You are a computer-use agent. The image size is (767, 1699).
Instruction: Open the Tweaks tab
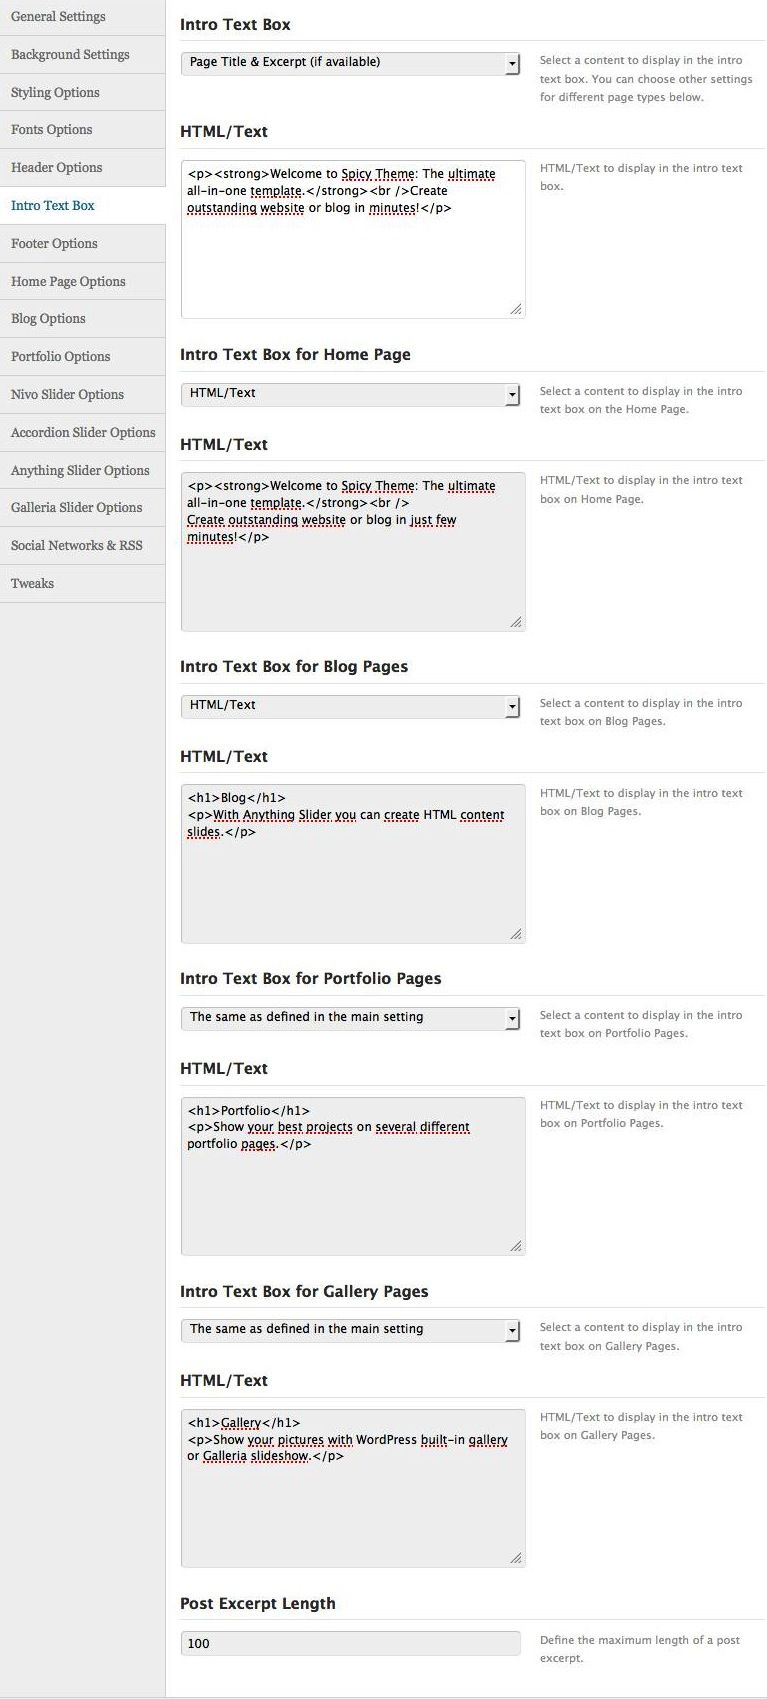click(x=82, y=583)
